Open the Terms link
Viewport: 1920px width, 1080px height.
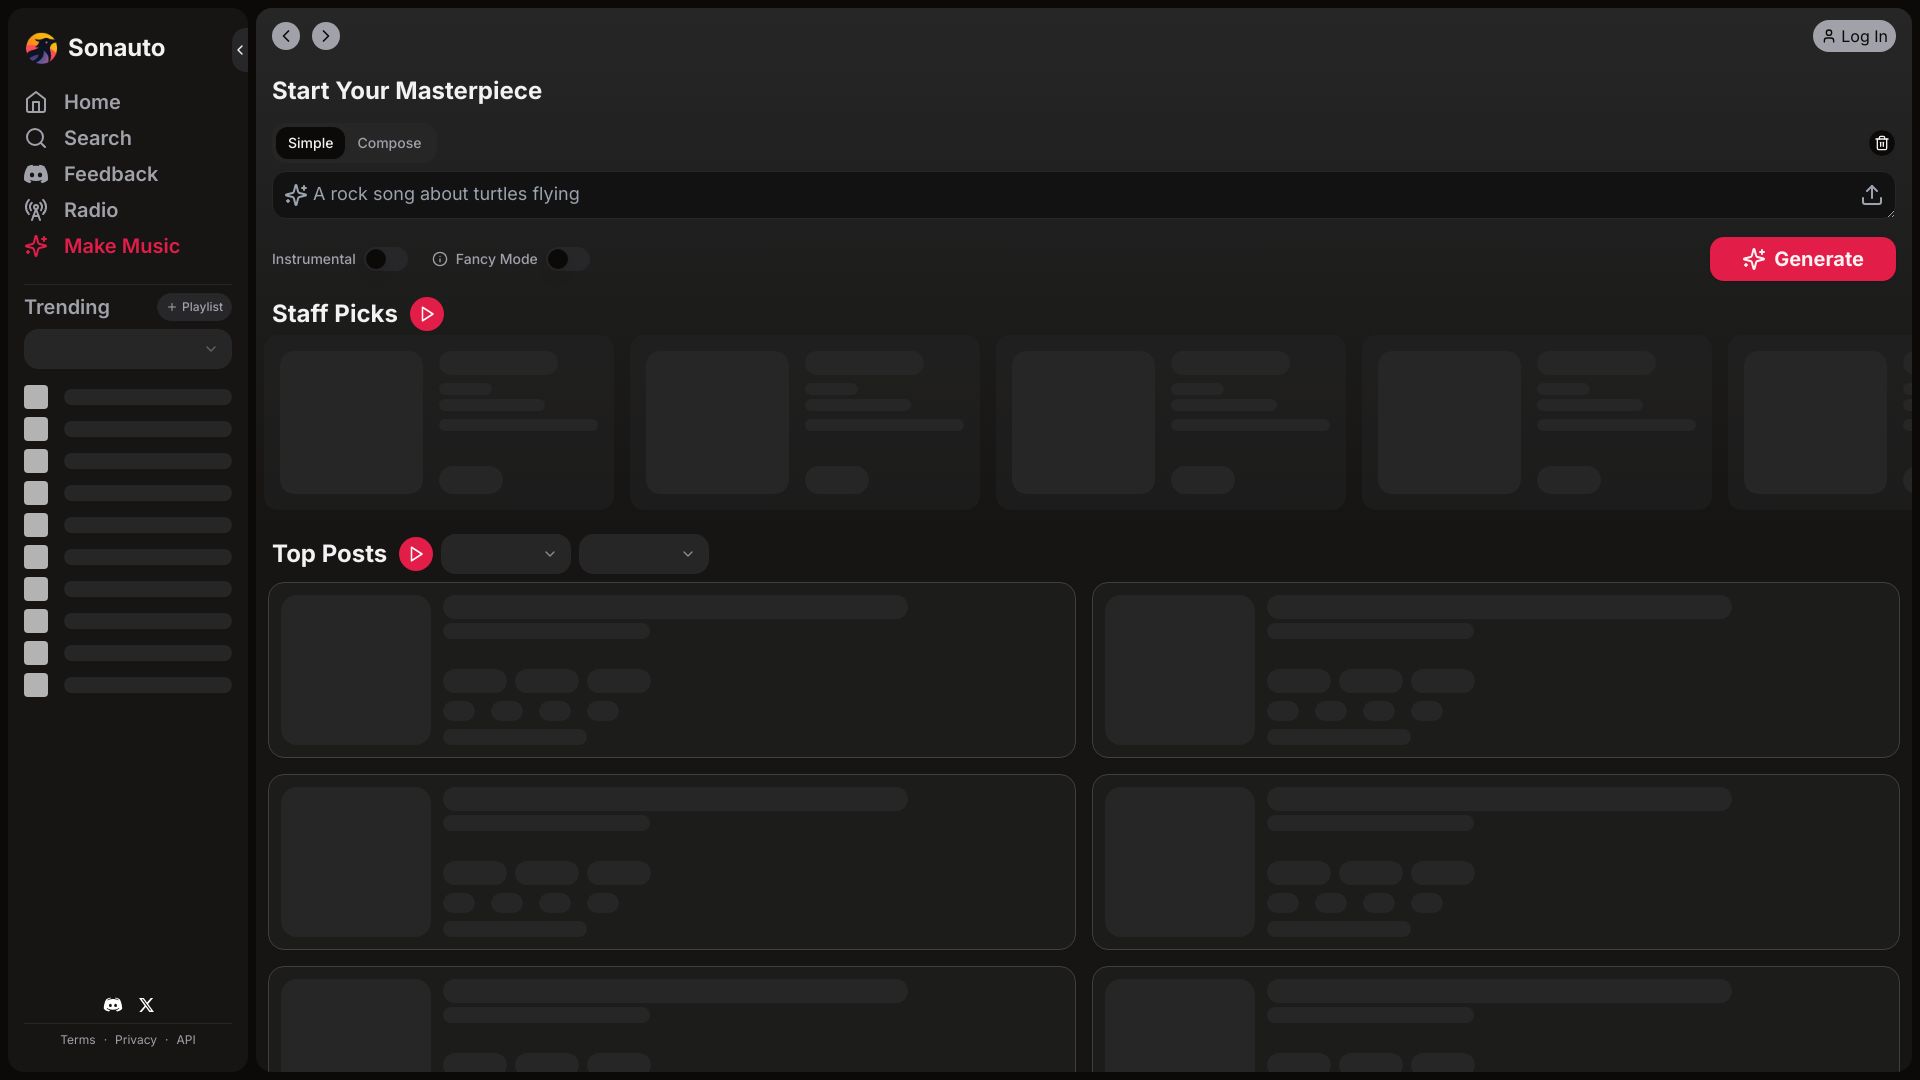(78, 1040)
